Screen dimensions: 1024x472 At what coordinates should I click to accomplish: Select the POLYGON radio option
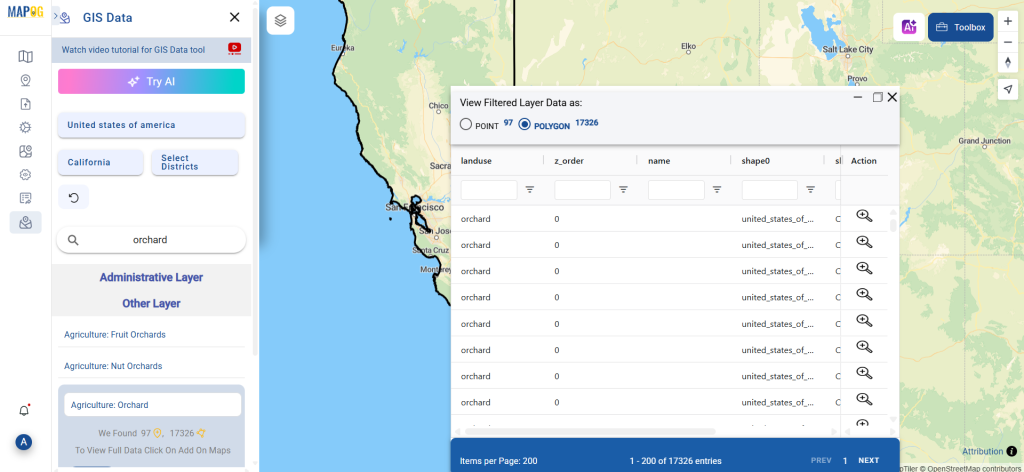point(525,125)
